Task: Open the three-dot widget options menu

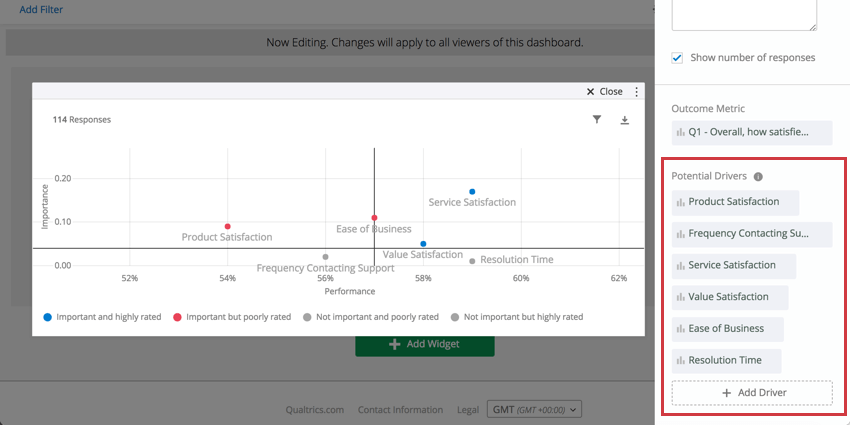Action: (x=637, y=91)
